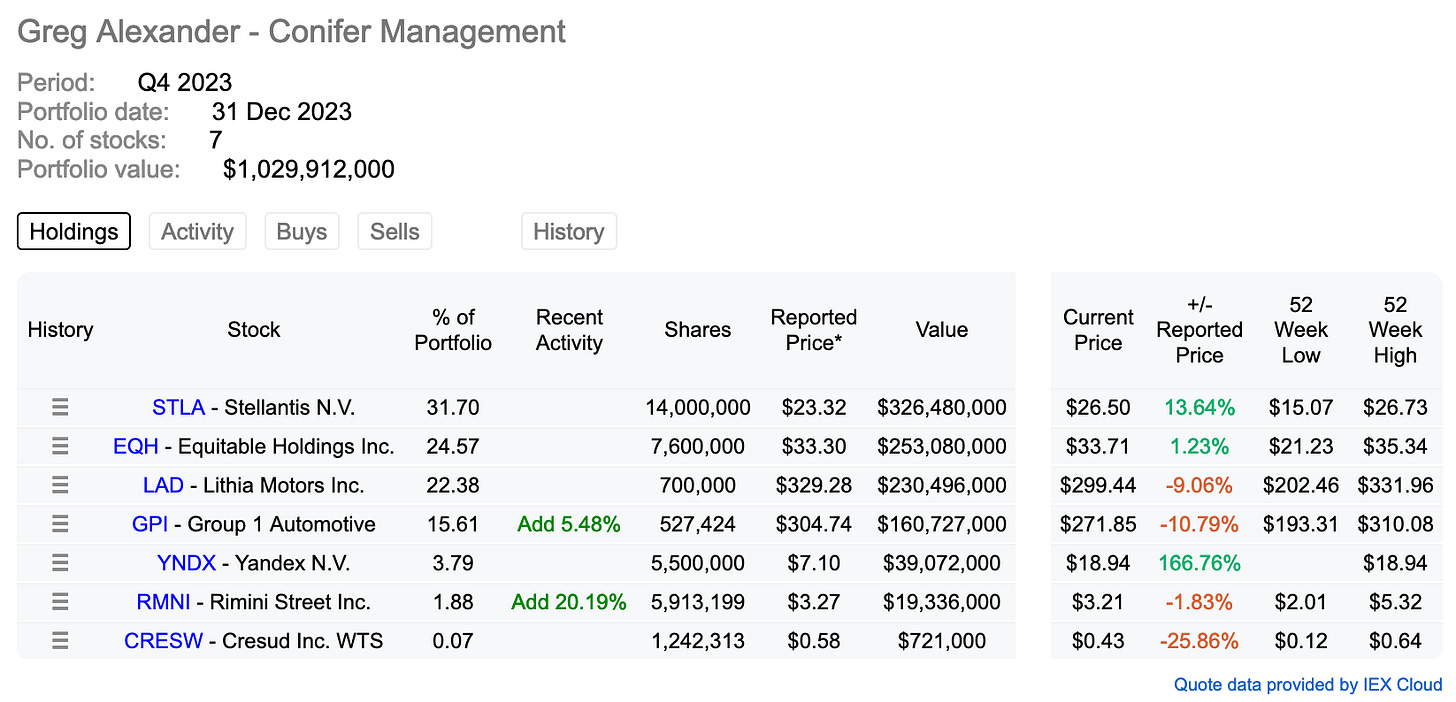Open the STLA ticker link
The height and width of the screenshot is (702, 1456).
(178, 407)
